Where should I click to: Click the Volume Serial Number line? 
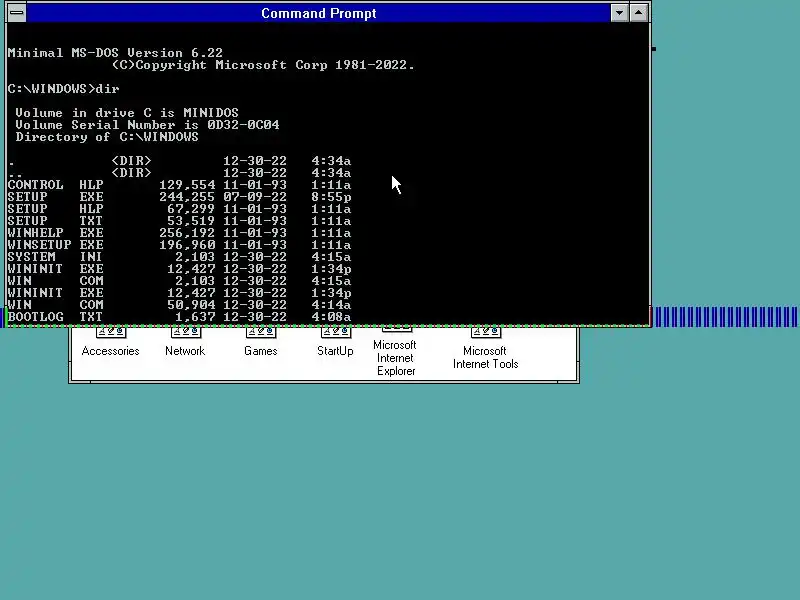click(x=147, y=125)
